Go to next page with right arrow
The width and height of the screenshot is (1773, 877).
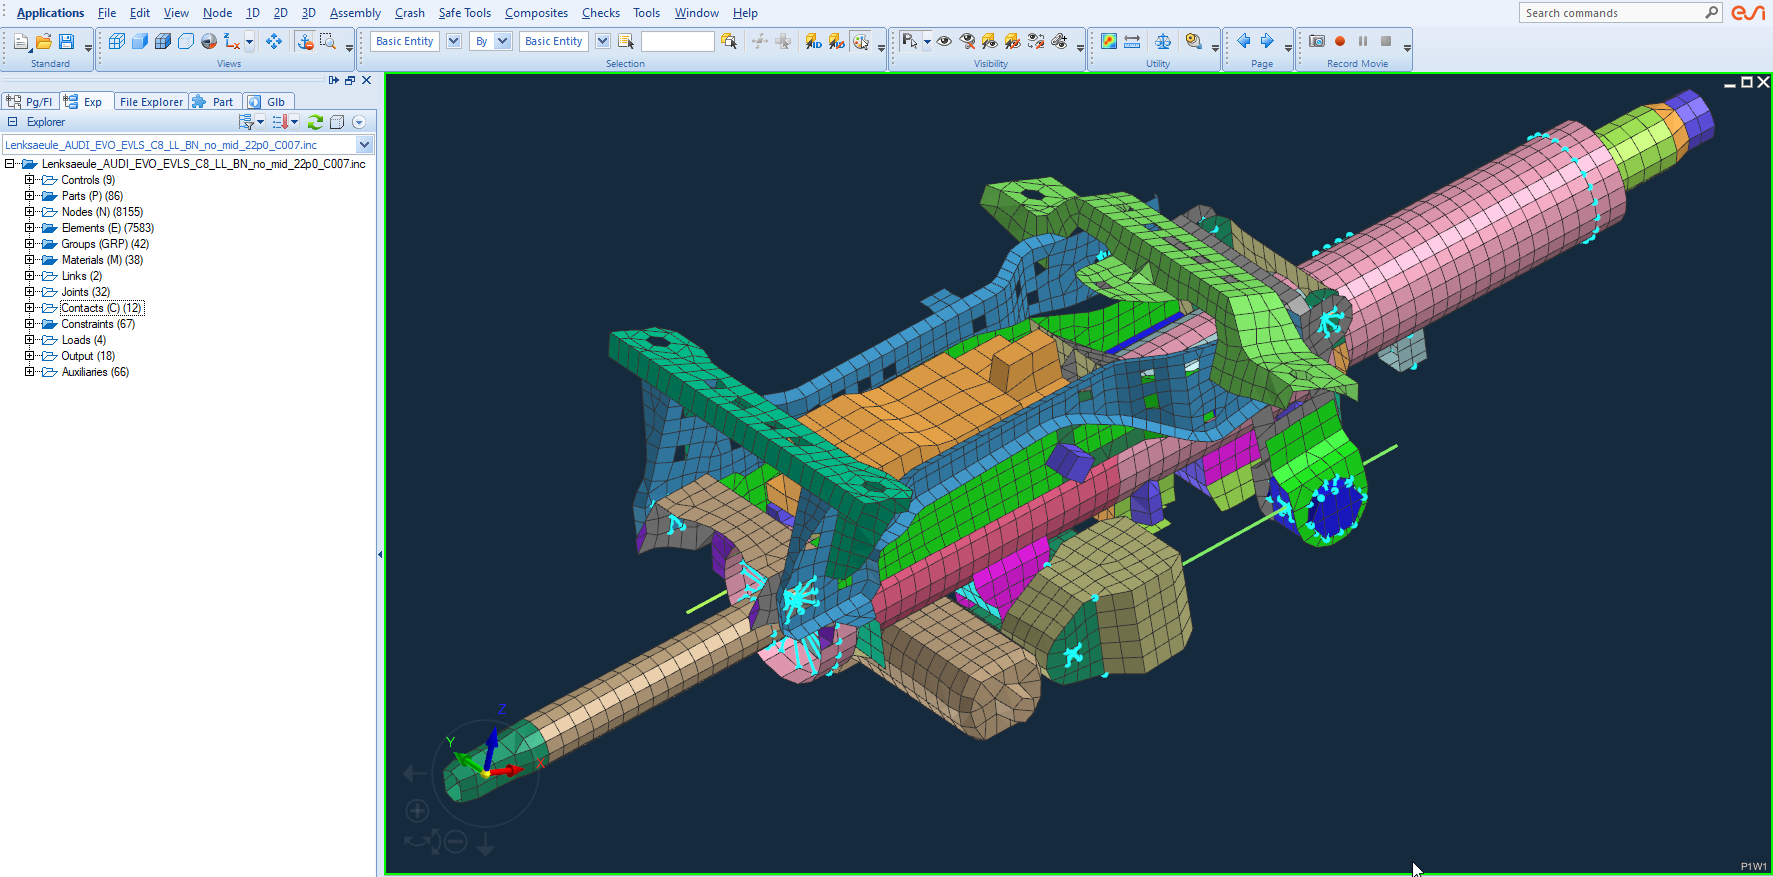(1266, 41)
